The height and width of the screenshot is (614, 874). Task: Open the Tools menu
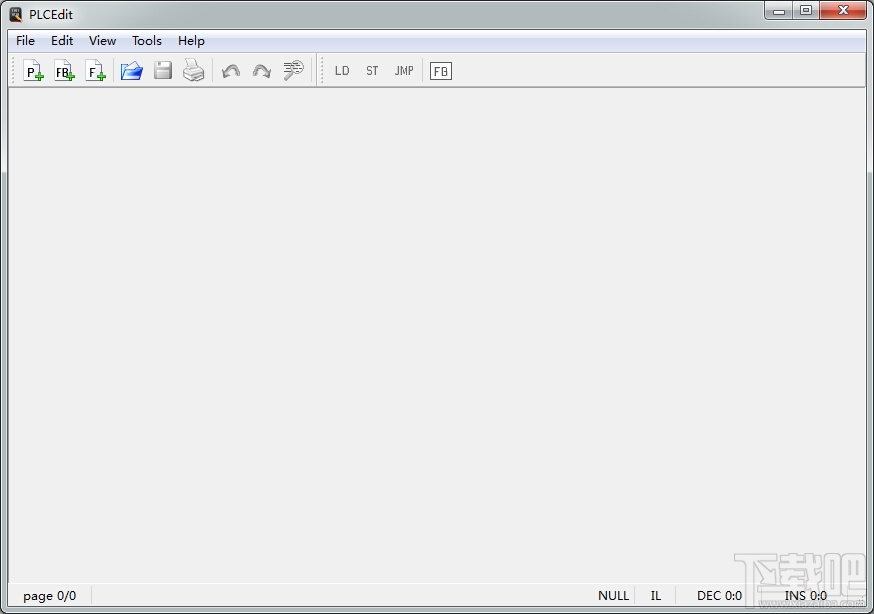coord(147,41)
